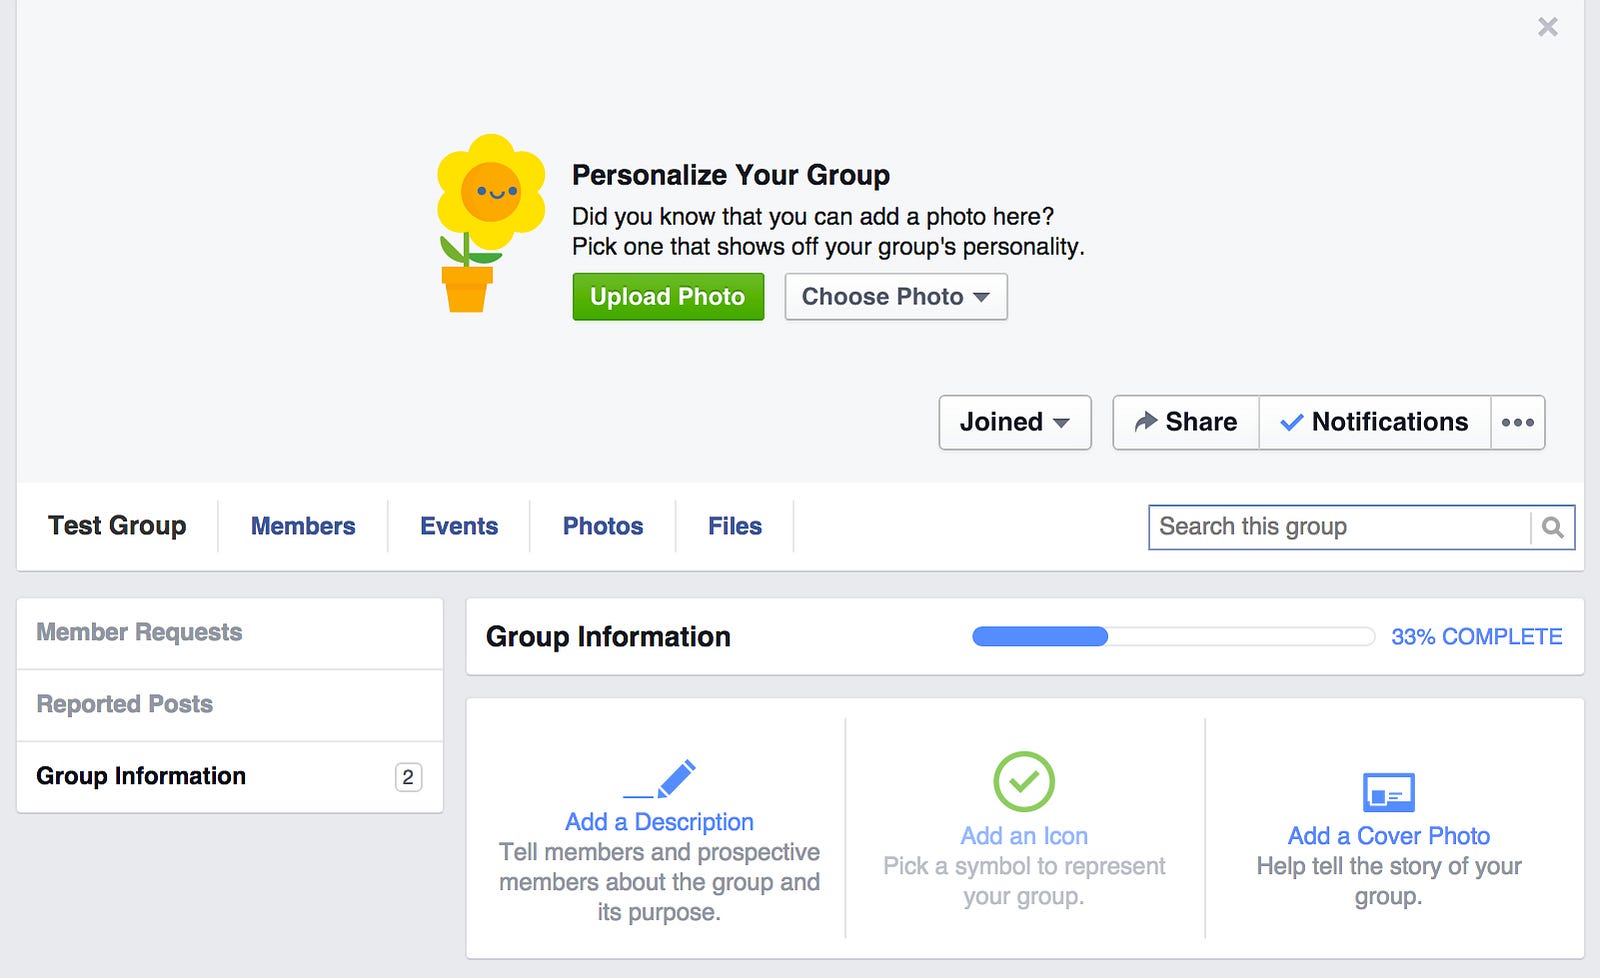Click the Share button

click(x=1186, y=422)
